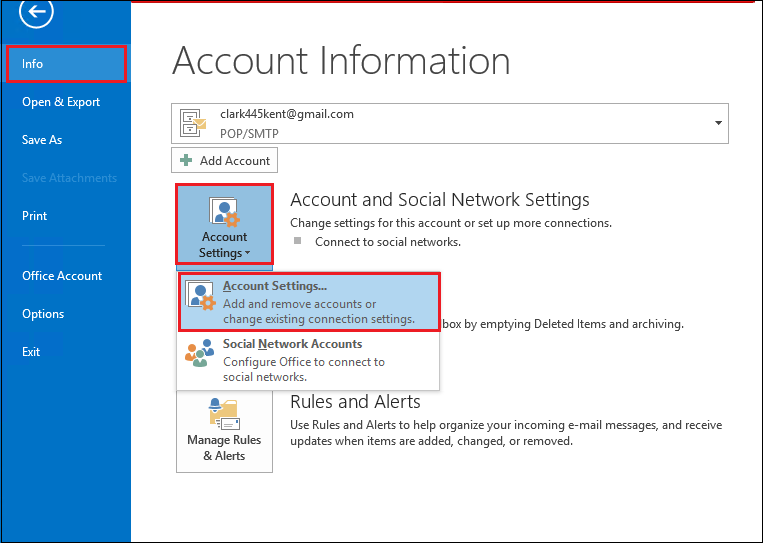Open the clark445kent@gmail.com account selector

(450, 123)
